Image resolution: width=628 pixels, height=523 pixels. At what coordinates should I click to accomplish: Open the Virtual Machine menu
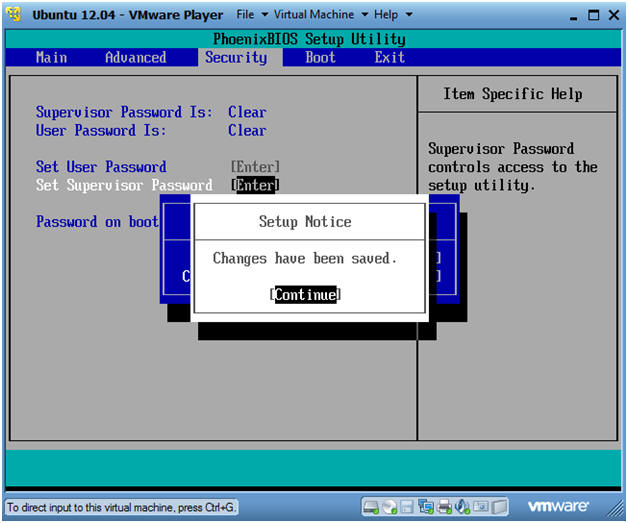pos(314,15)
